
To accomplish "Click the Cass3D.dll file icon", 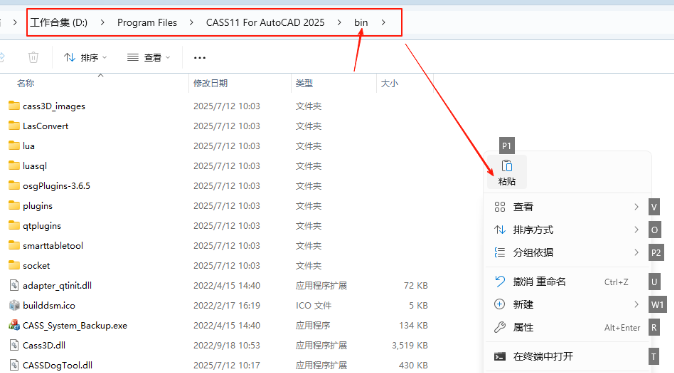I will click(x=14, y=345).
